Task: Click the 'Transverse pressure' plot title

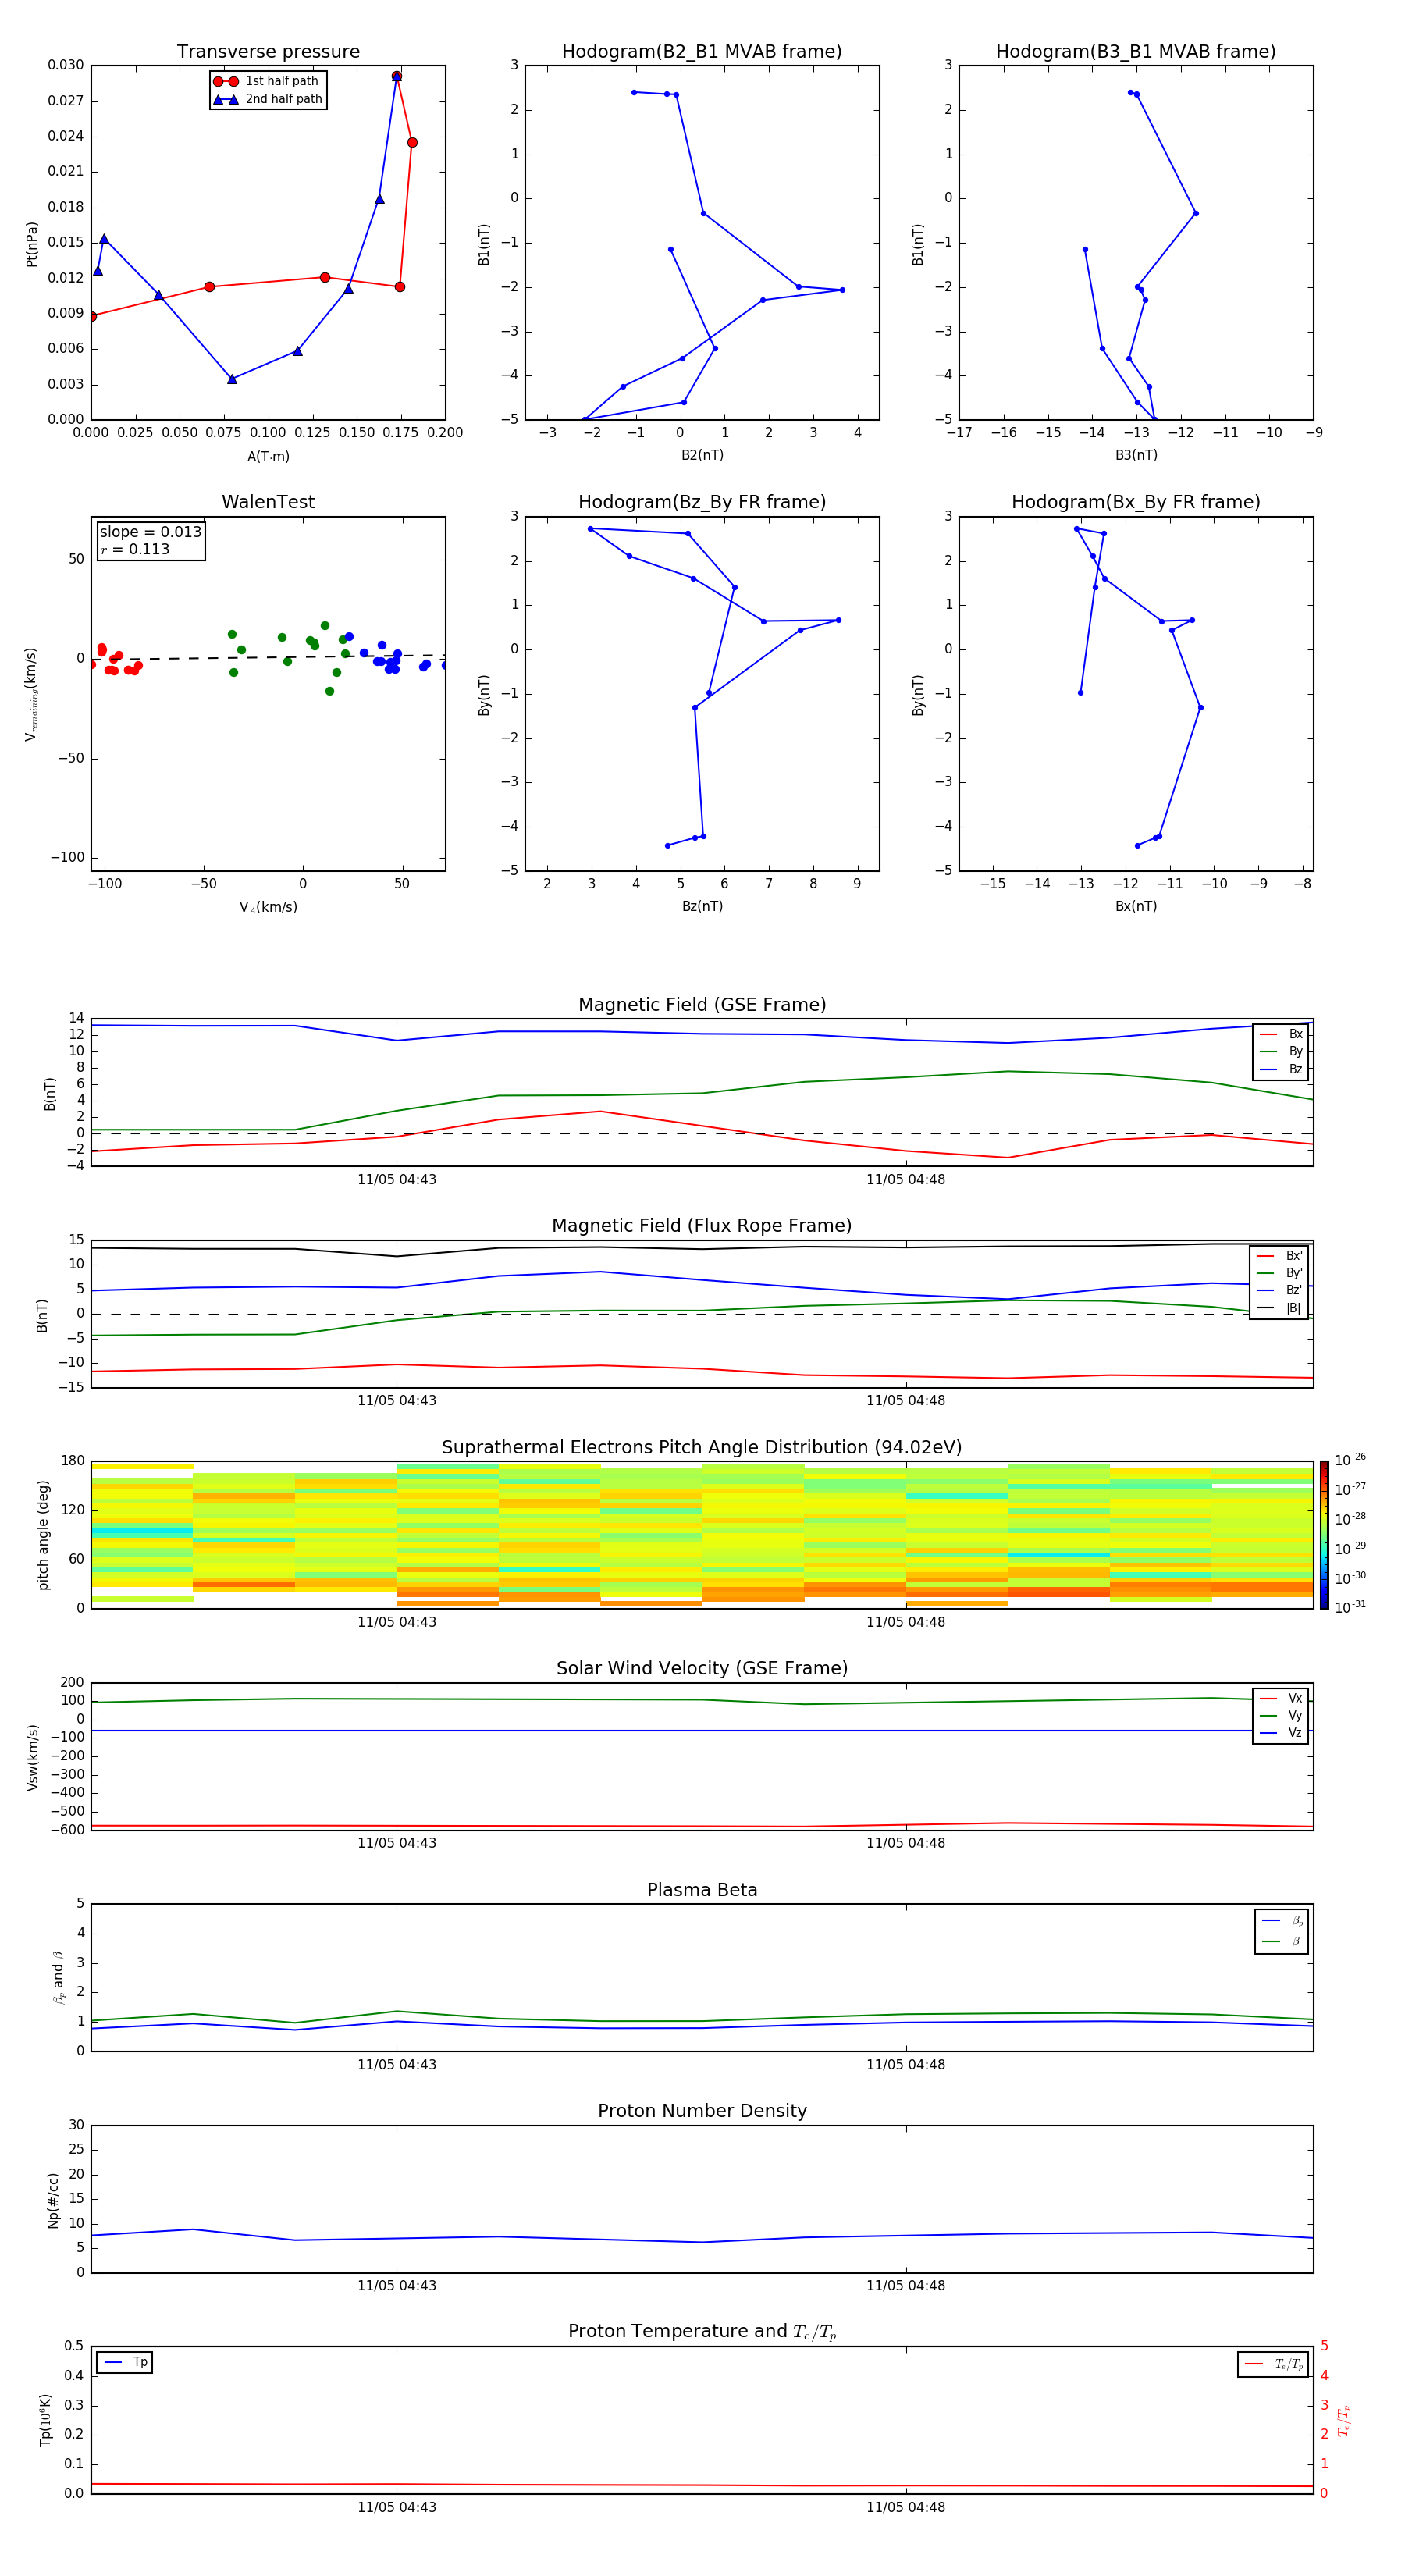Action: point(268,52)
